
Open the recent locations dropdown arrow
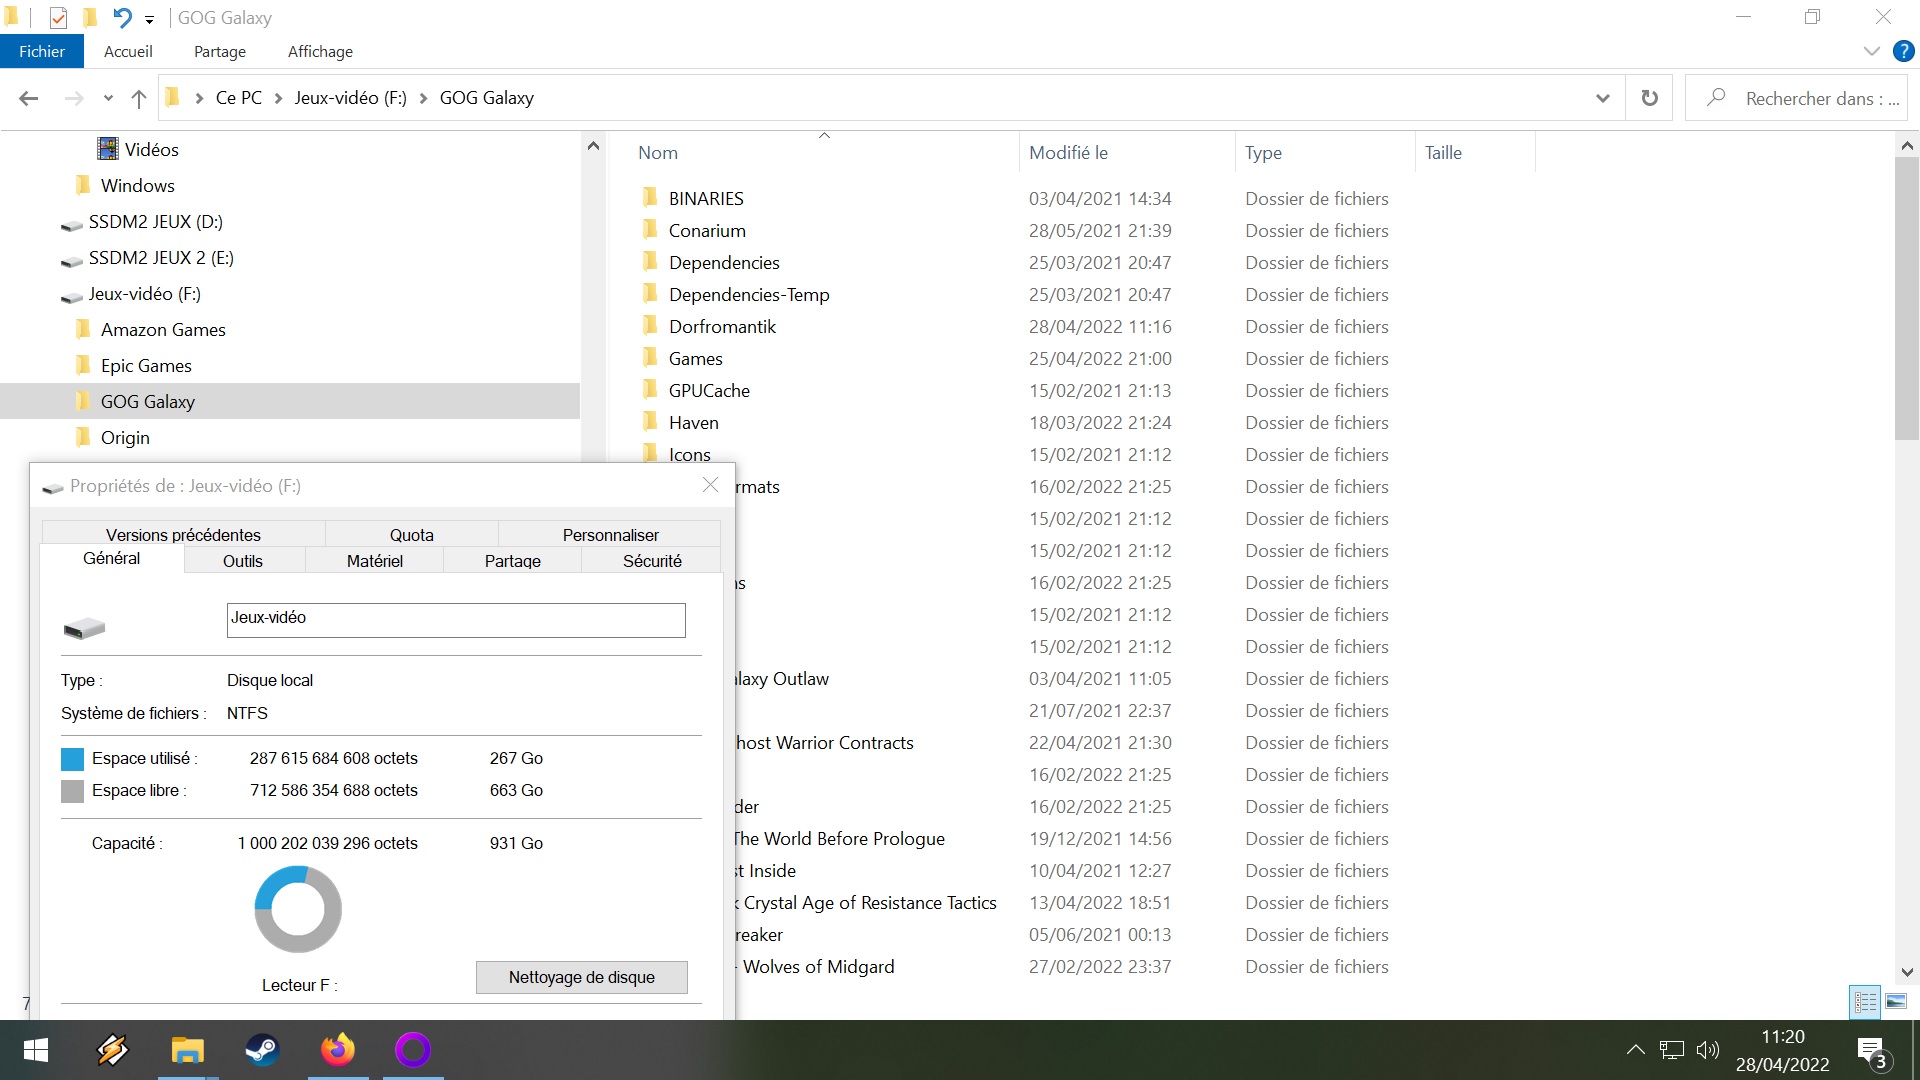click(x=108, y=98)
